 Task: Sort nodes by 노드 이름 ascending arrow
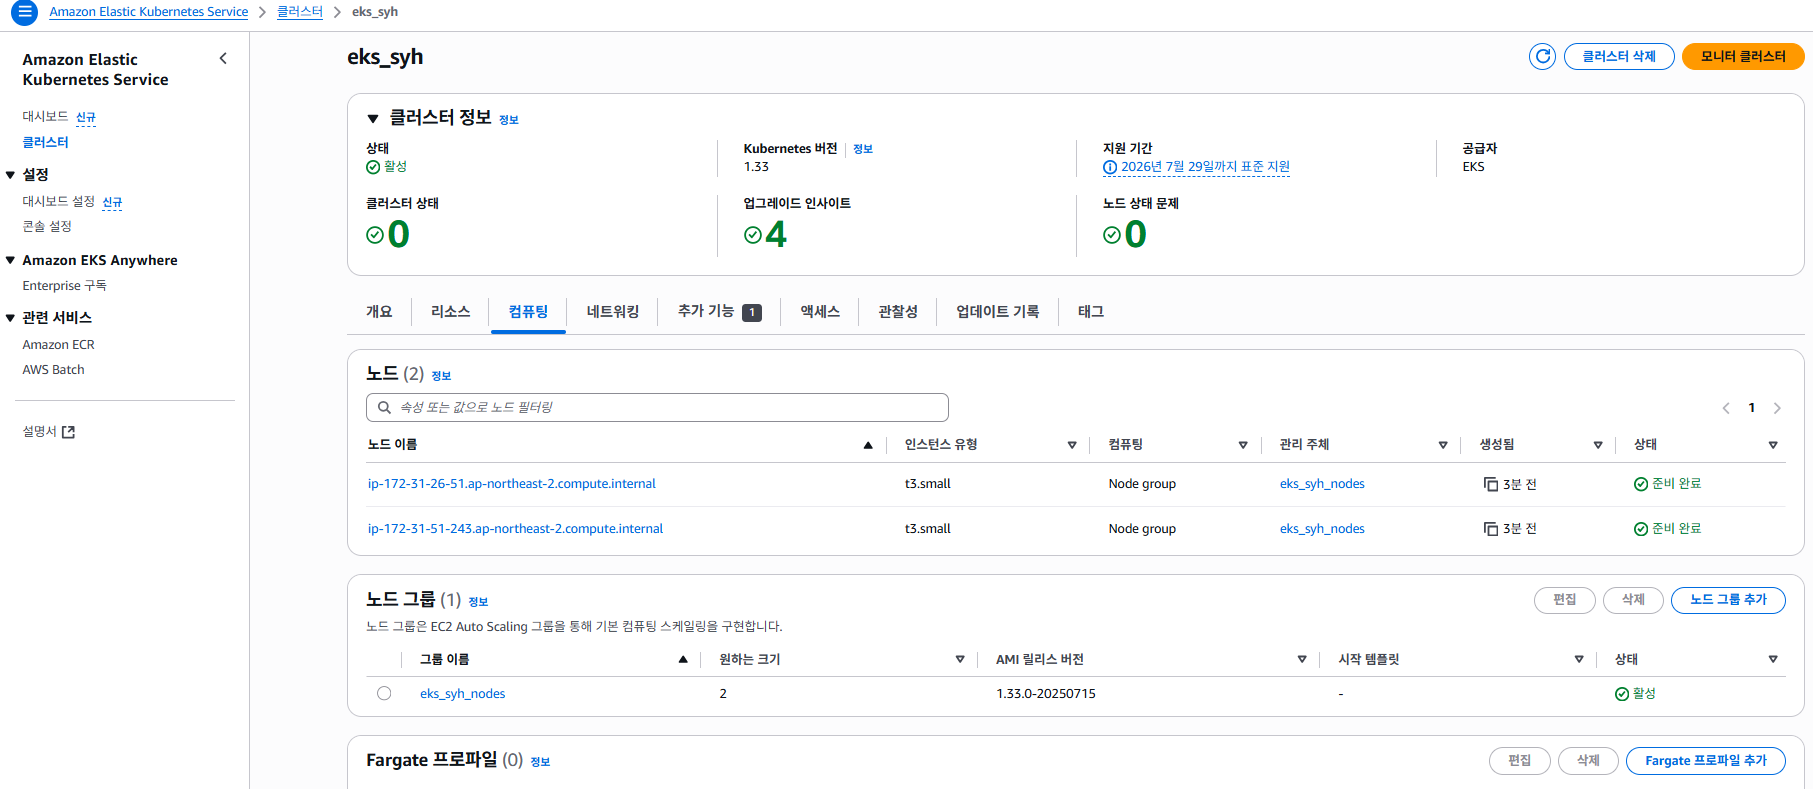tap(868, 445)
